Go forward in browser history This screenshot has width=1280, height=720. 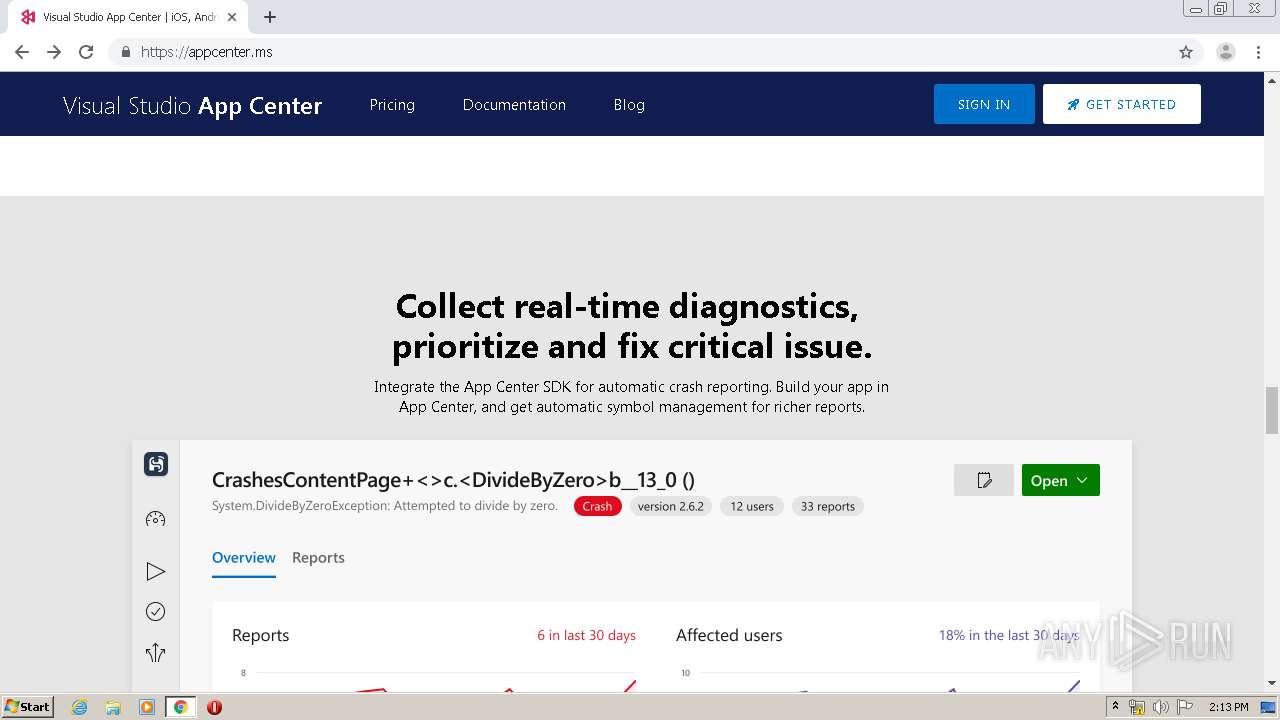(54, 52)
